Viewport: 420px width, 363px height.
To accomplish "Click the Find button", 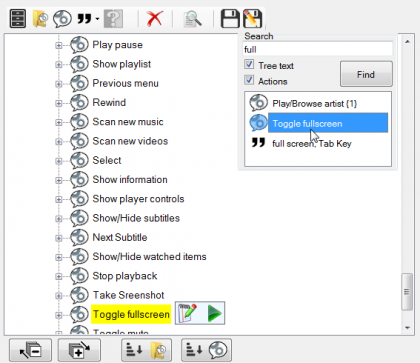I will tap(366, 74).
